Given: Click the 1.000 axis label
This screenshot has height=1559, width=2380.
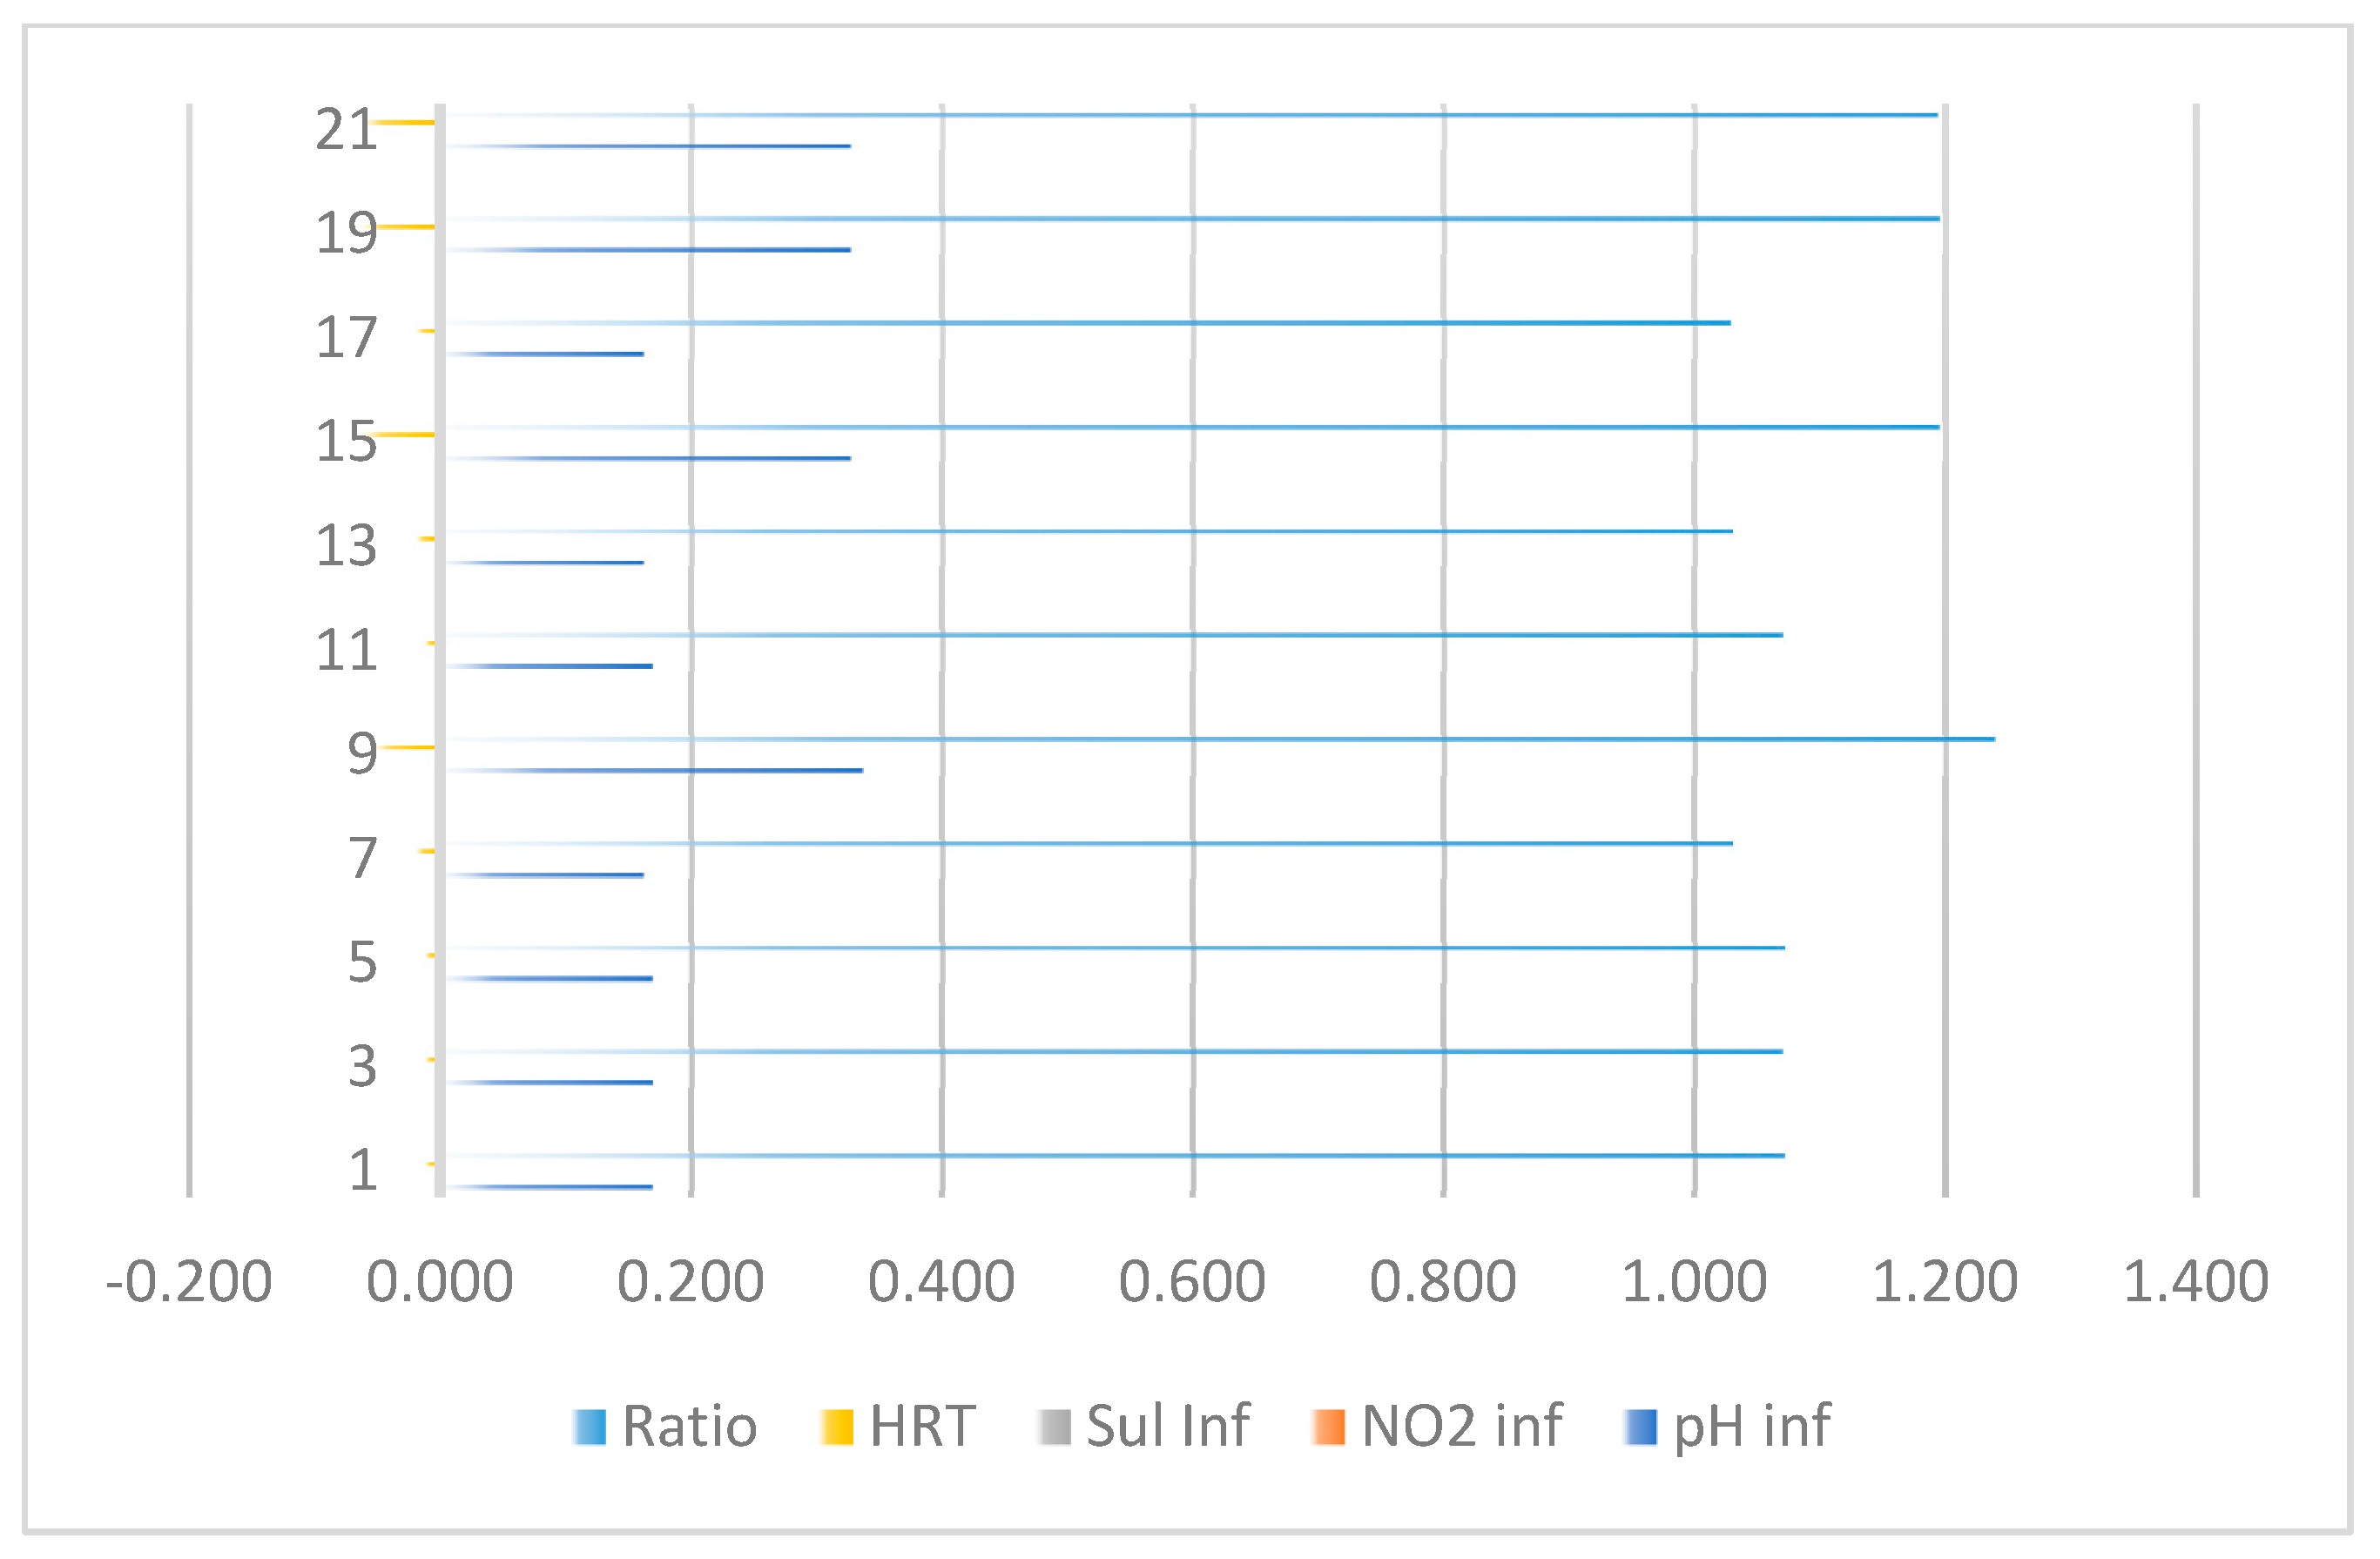Looking at the screenshot, I should [1694, 1282].
